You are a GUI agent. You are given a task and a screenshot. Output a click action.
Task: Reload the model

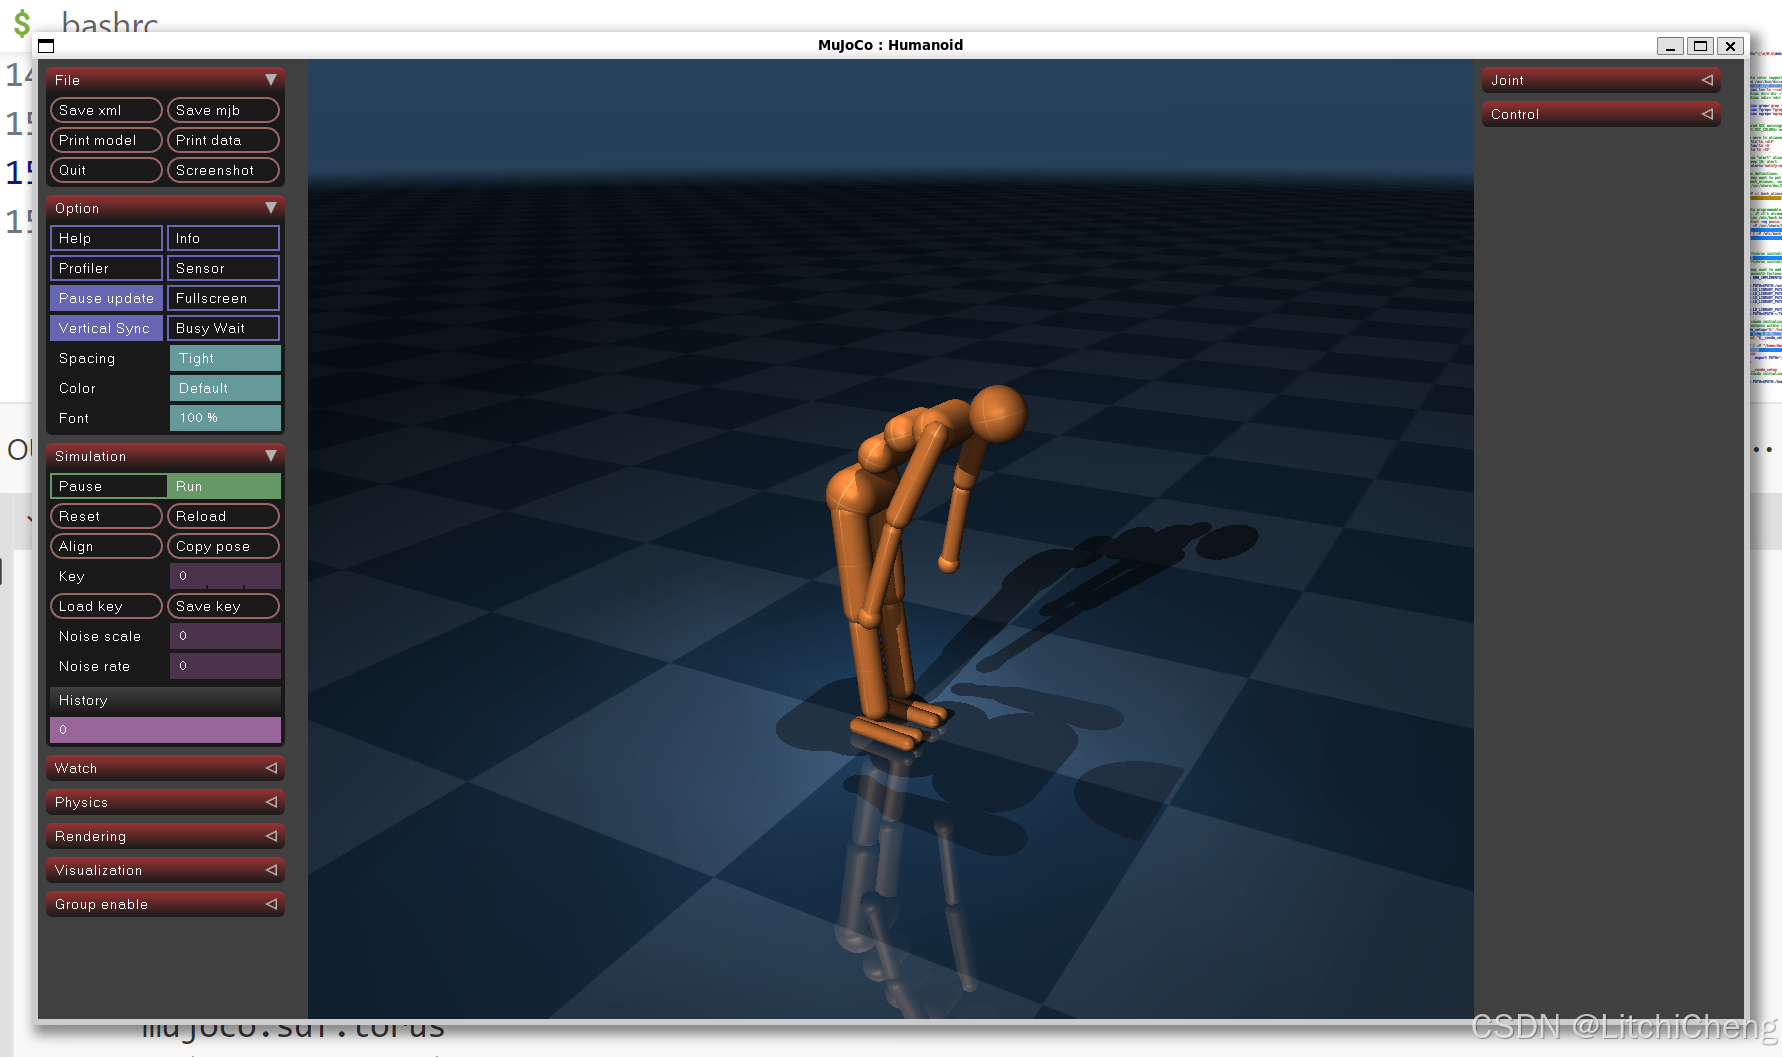[x=223, y=516]
